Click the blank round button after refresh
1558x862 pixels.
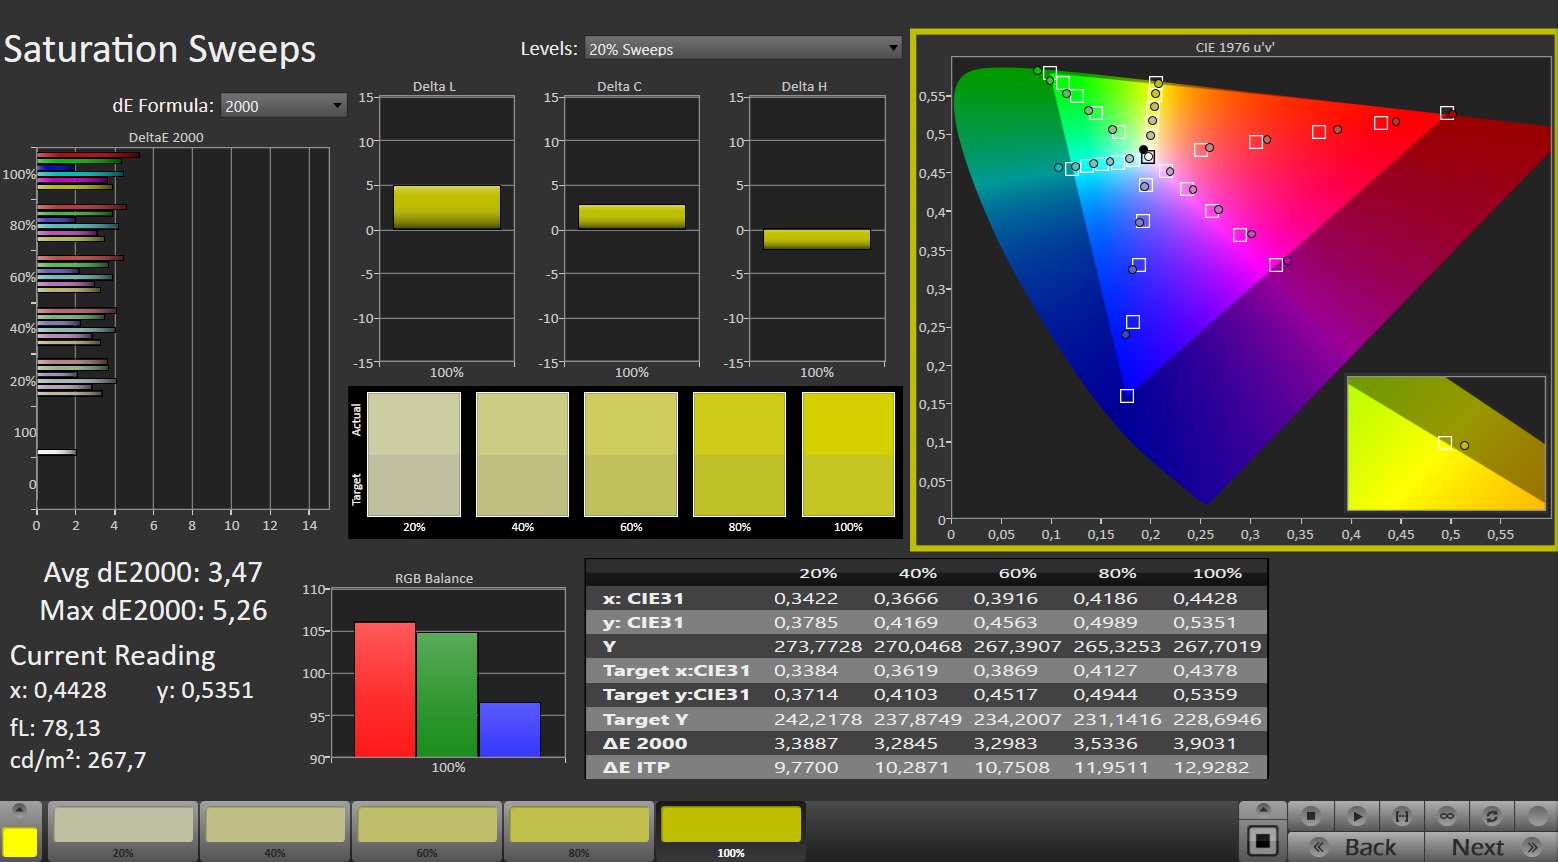1536,816
